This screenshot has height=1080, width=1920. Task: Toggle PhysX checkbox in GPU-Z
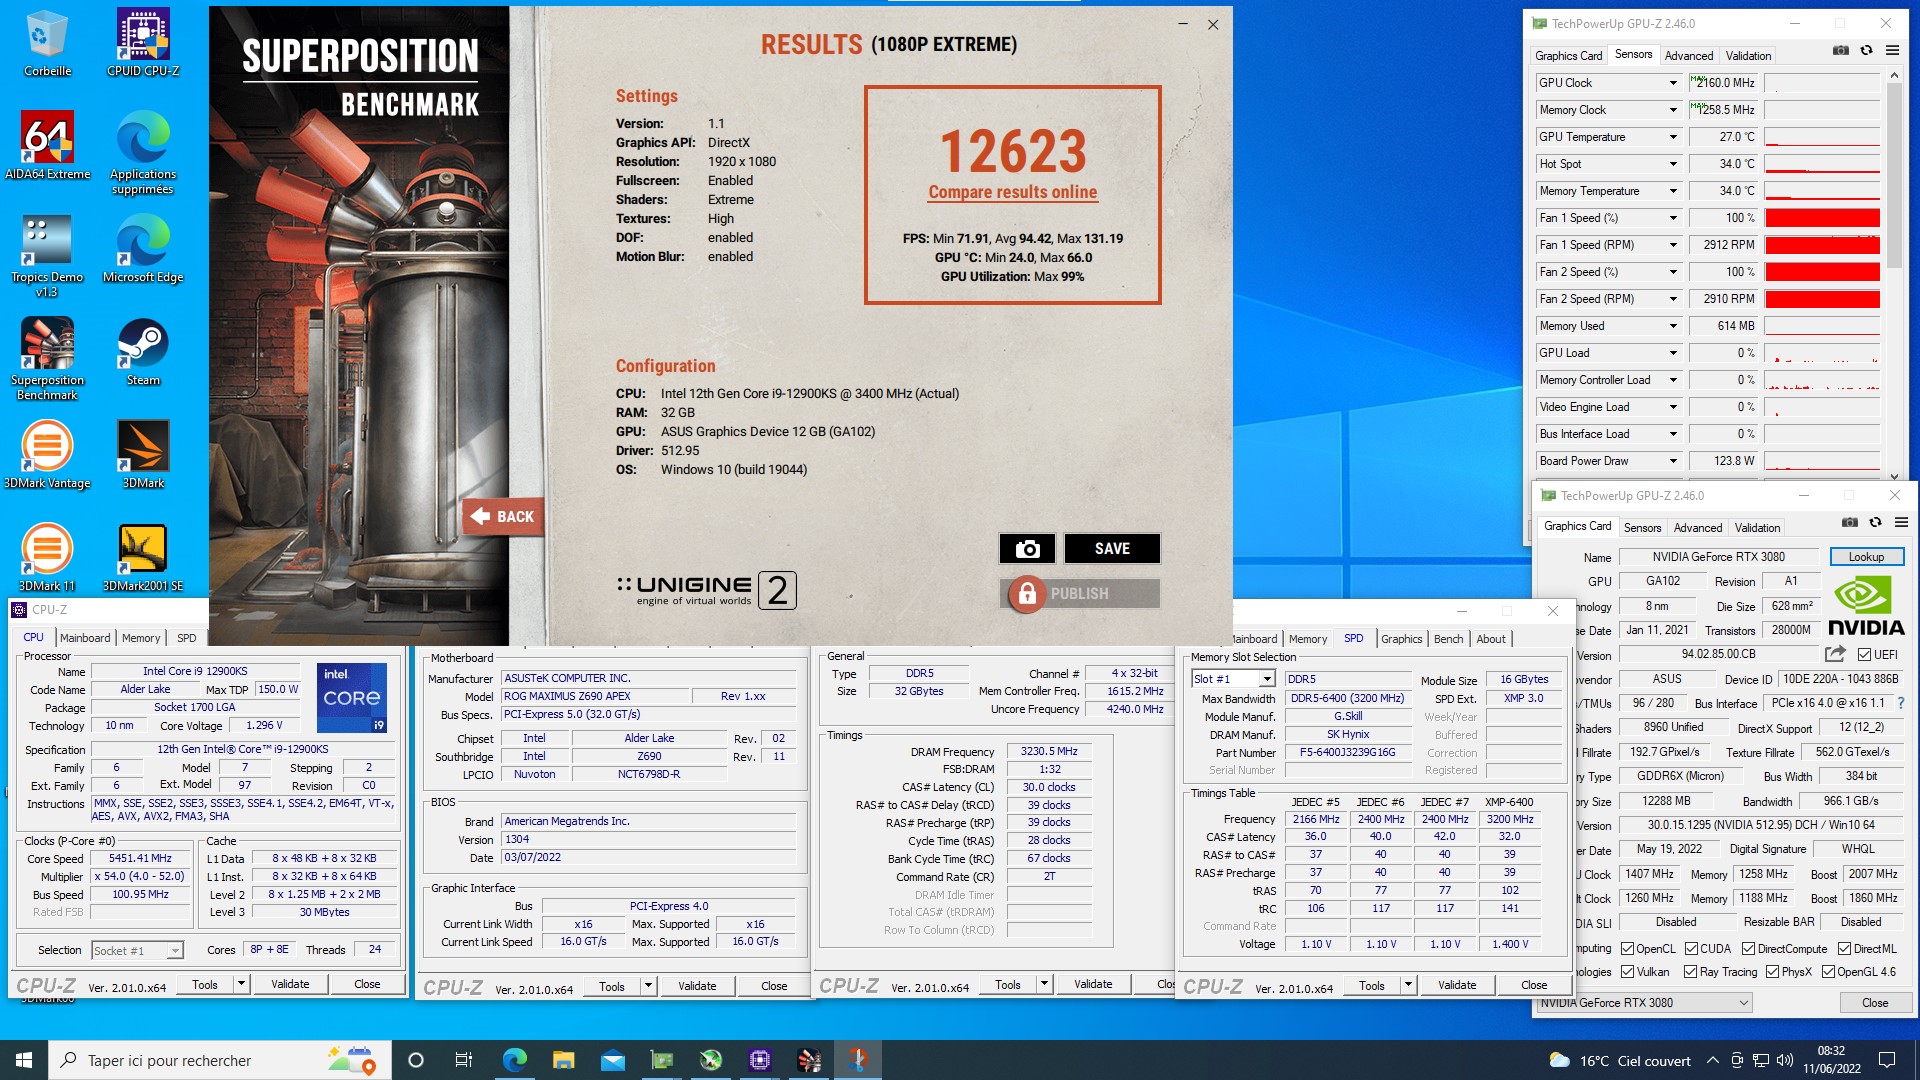pyautogui.click(x=1772, y=972)
